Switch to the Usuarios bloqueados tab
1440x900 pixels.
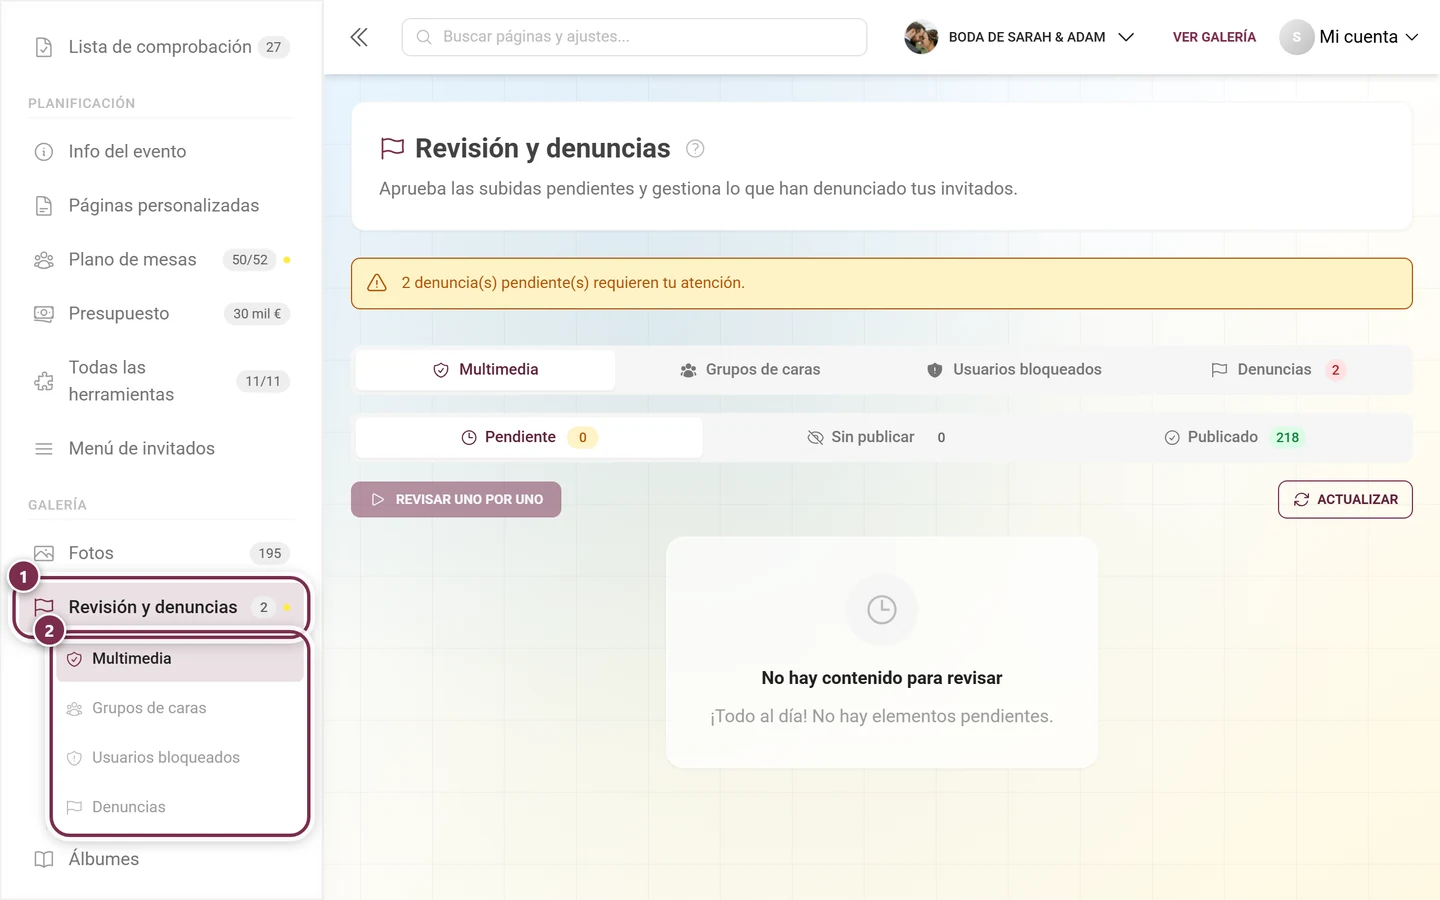(x=1014, y=370)
